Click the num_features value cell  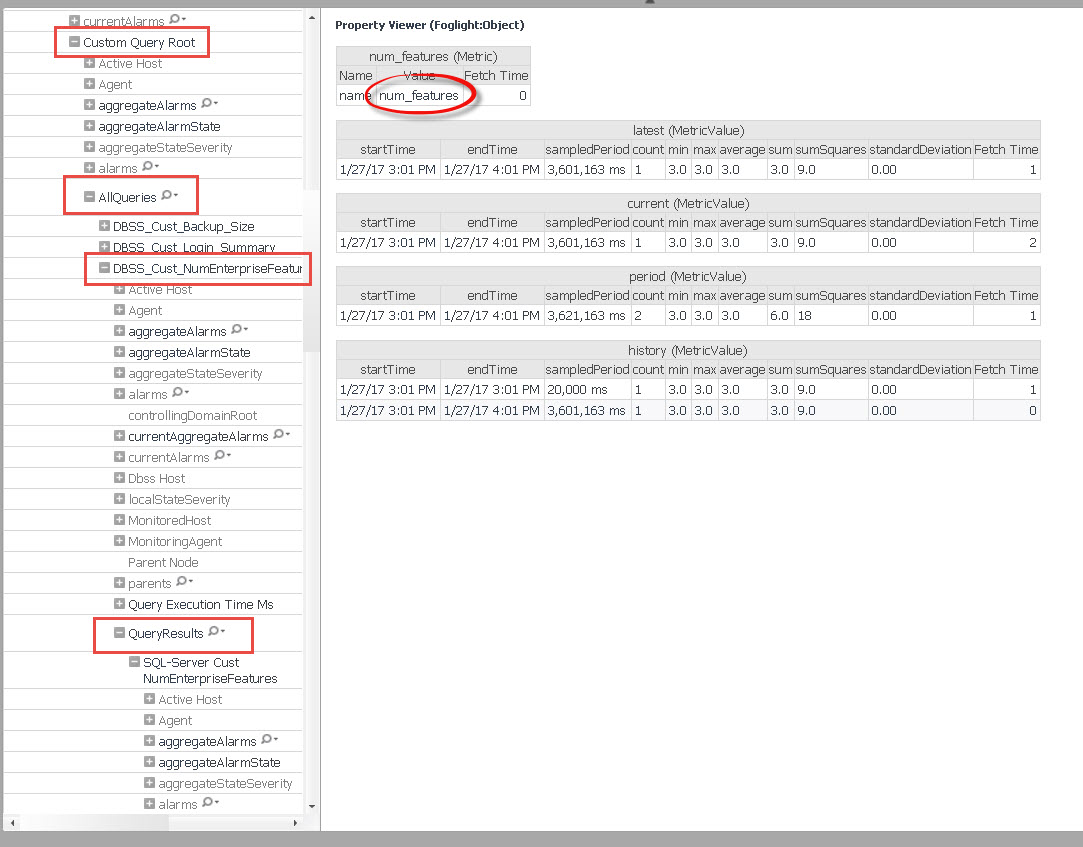[x=419, y=96]
